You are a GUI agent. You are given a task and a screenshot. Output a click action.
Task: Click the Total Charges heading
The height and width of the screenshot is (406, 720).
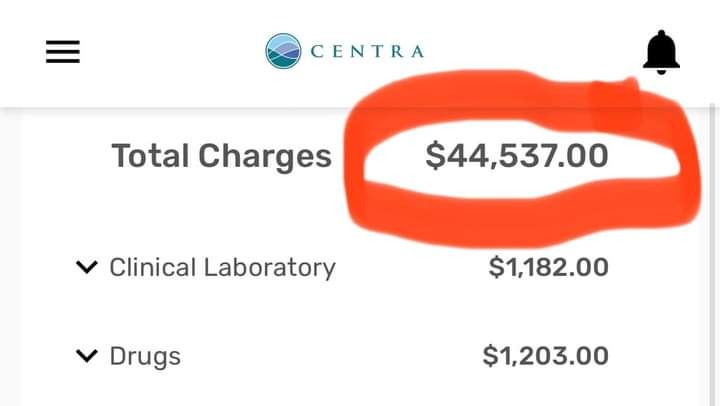221,156
